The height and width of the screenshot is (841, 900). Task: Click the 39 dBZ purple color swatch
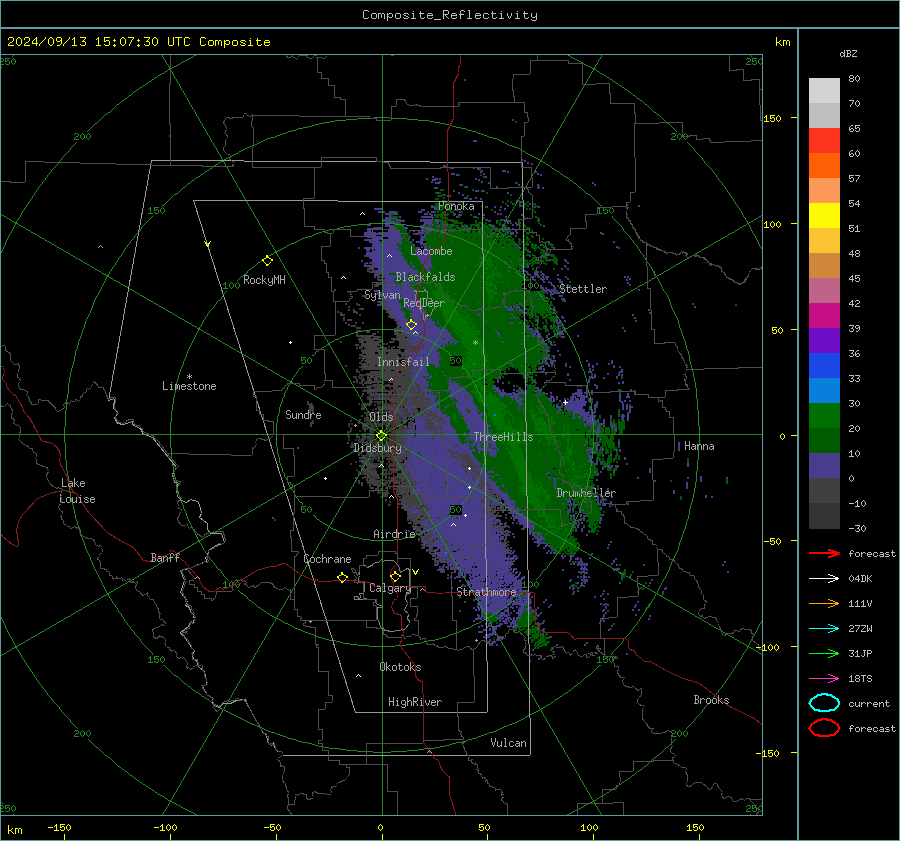(824, 341)
